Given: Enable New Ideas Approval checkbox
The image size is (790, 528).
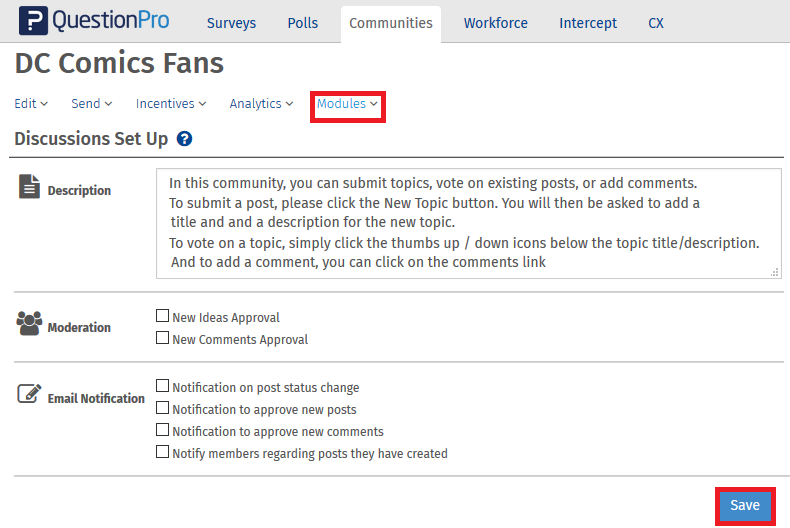Looking at the screenshot, I should (x=163, y=317).
